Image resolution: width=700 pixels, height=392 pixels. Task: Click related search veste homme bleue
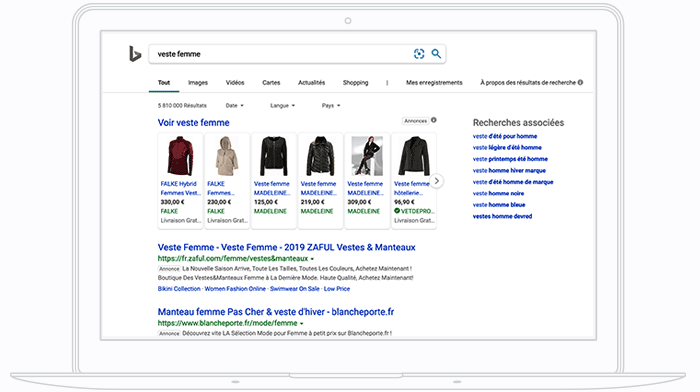click(x=499, y=205)
